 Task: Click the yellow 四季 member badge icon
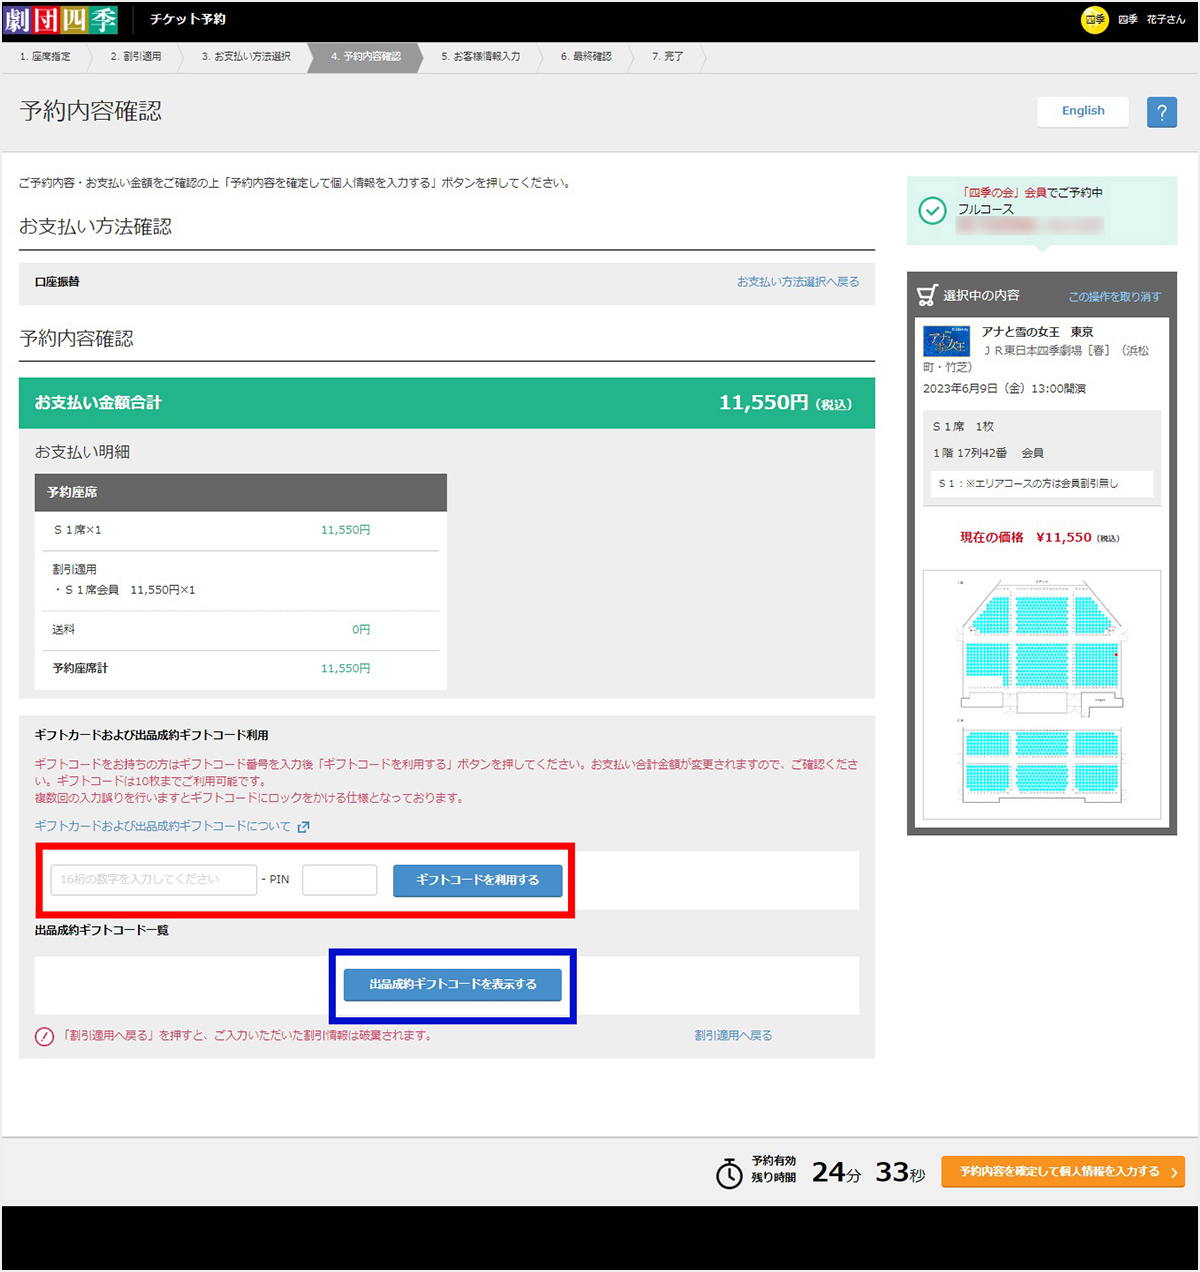[1095, 19]
